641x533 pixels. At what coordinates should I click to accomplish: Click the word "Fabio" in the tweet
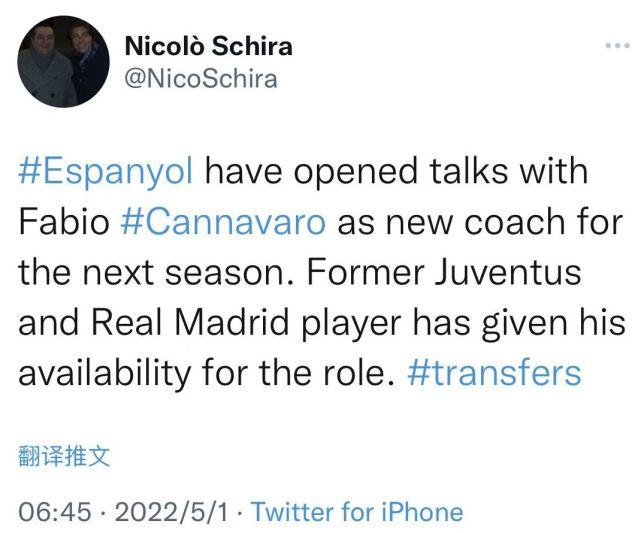tap(60, 221)
